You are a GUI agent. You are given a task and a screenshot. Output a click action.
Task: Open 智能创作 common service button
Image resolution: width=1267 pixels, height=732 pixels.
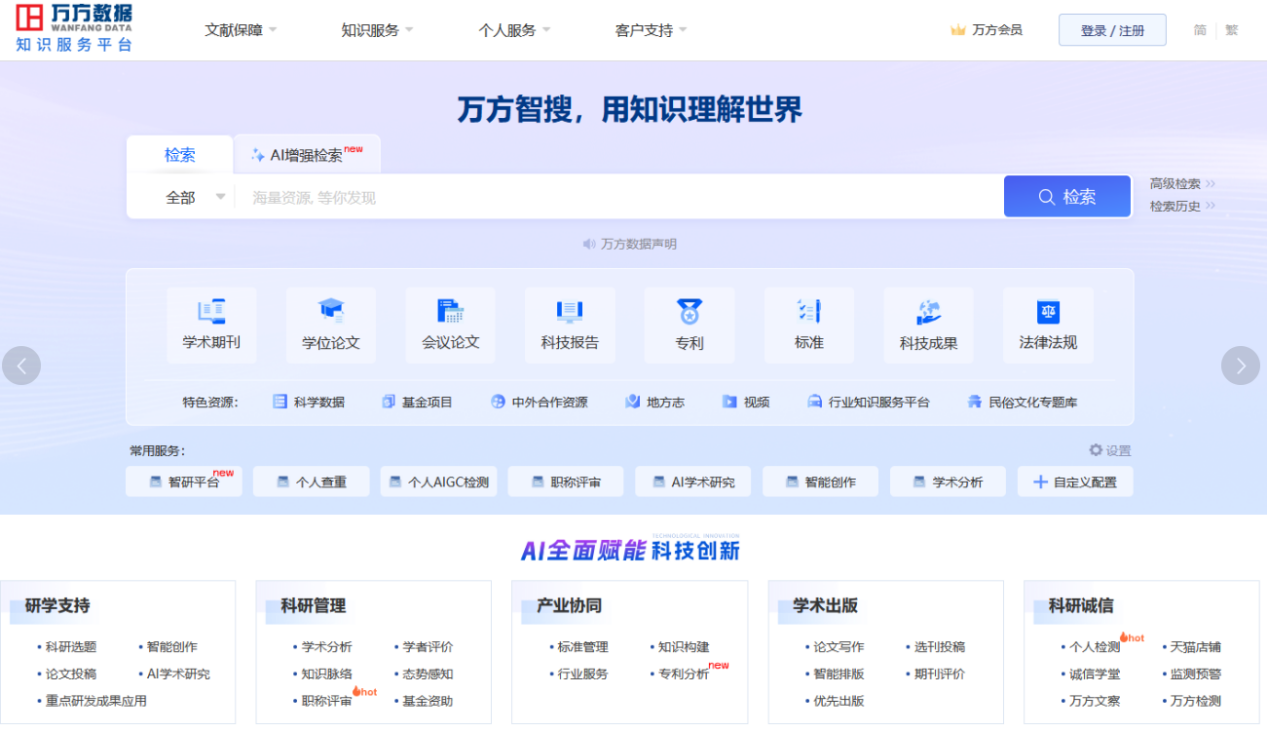click(821, 482)
